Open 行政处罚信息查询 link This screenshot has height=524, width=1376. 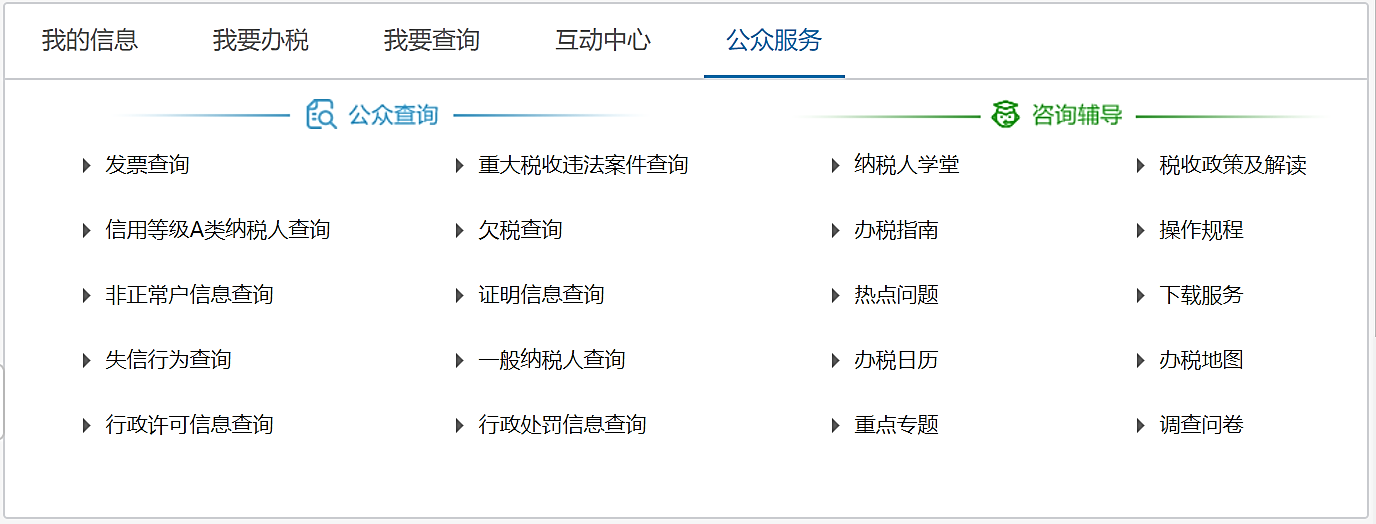pyautogui.click(x=562, y=426)
